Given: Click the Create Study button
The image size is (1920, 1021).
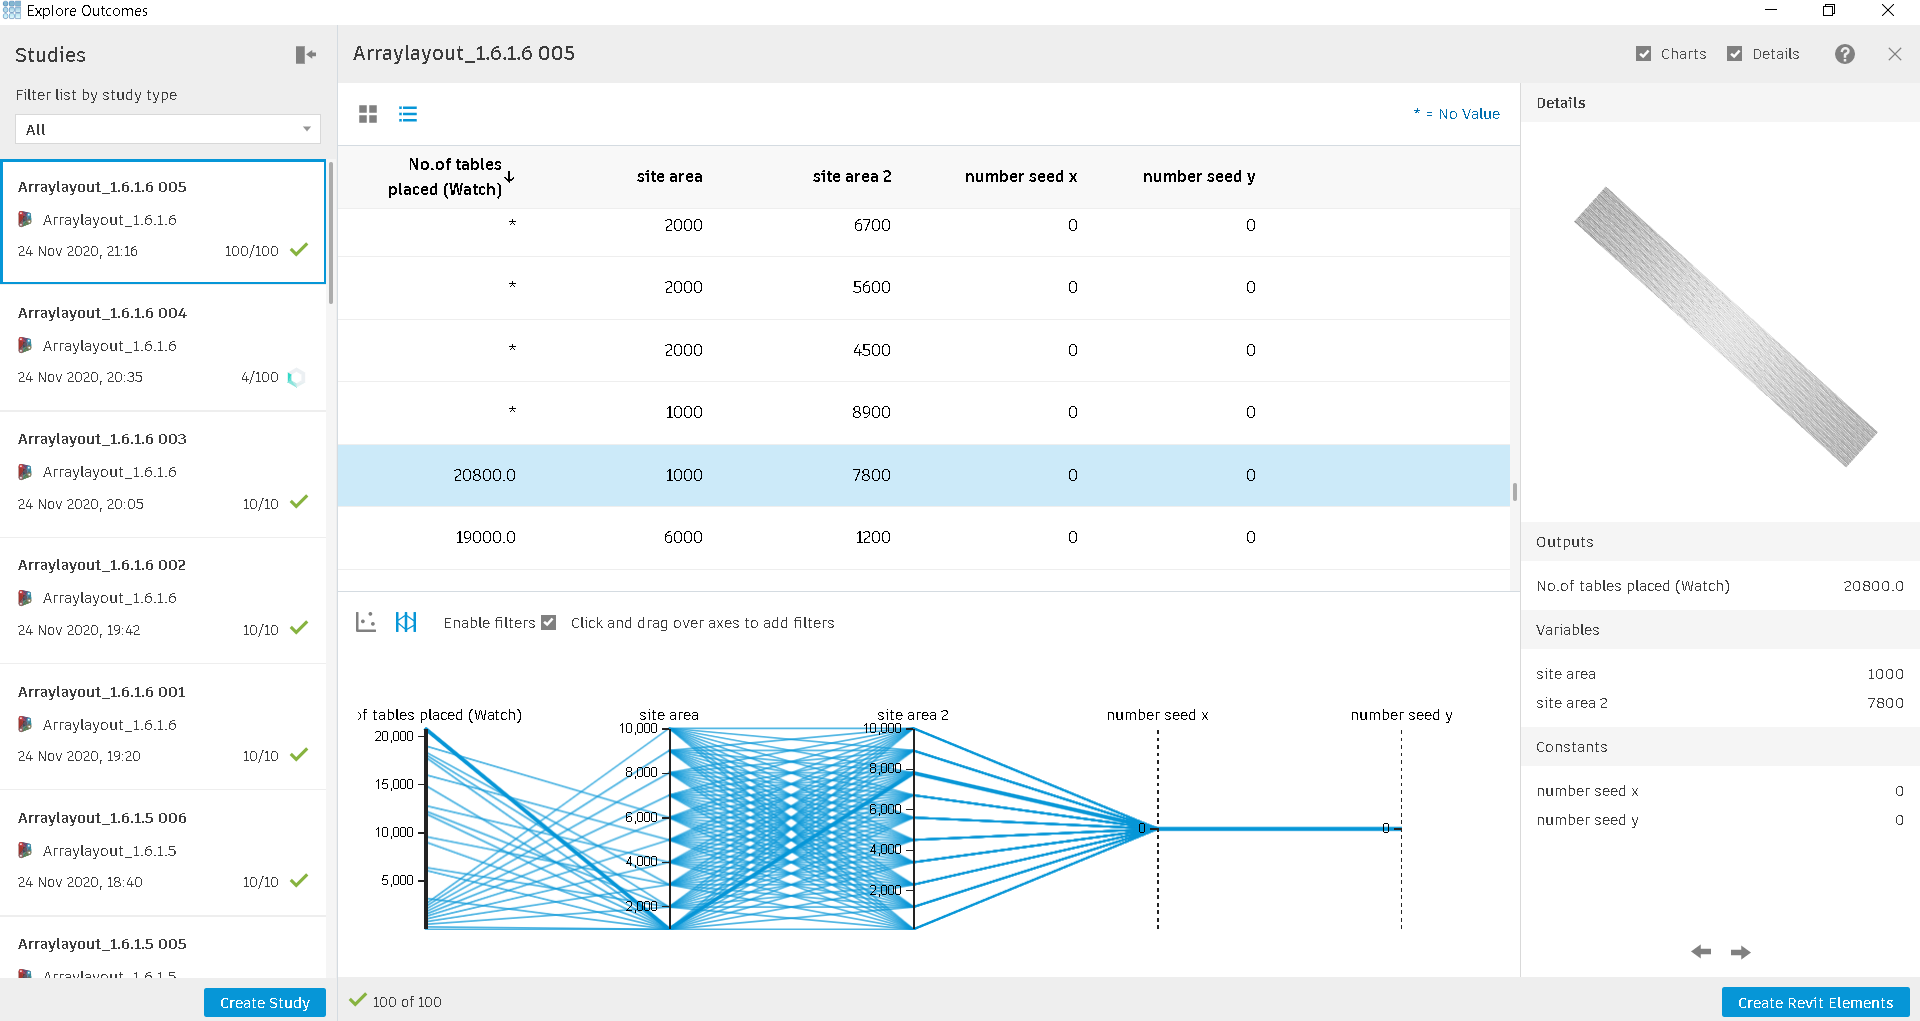Looking at the screenshot, I should 264,1002.
